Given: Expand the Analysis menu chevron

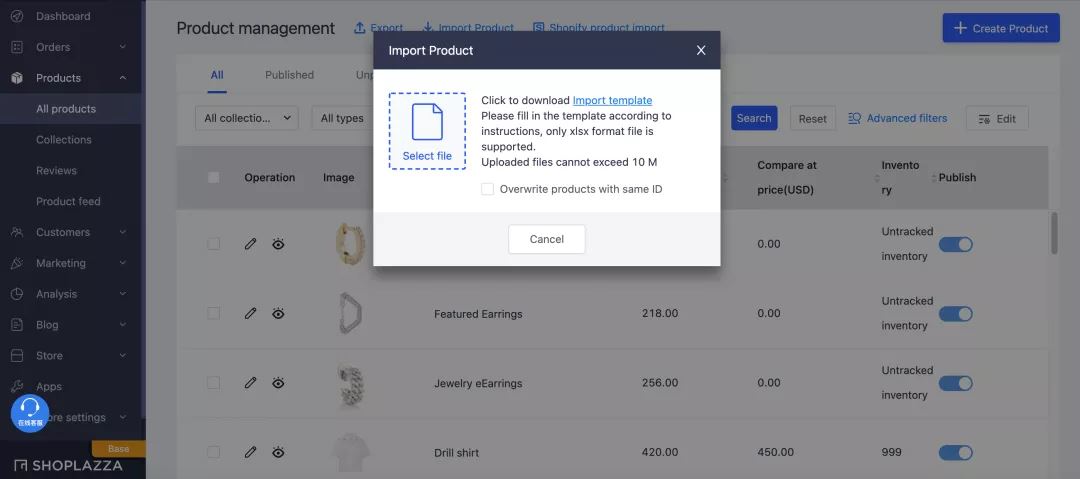Looking at the screenshot, I should pos(123,294).
